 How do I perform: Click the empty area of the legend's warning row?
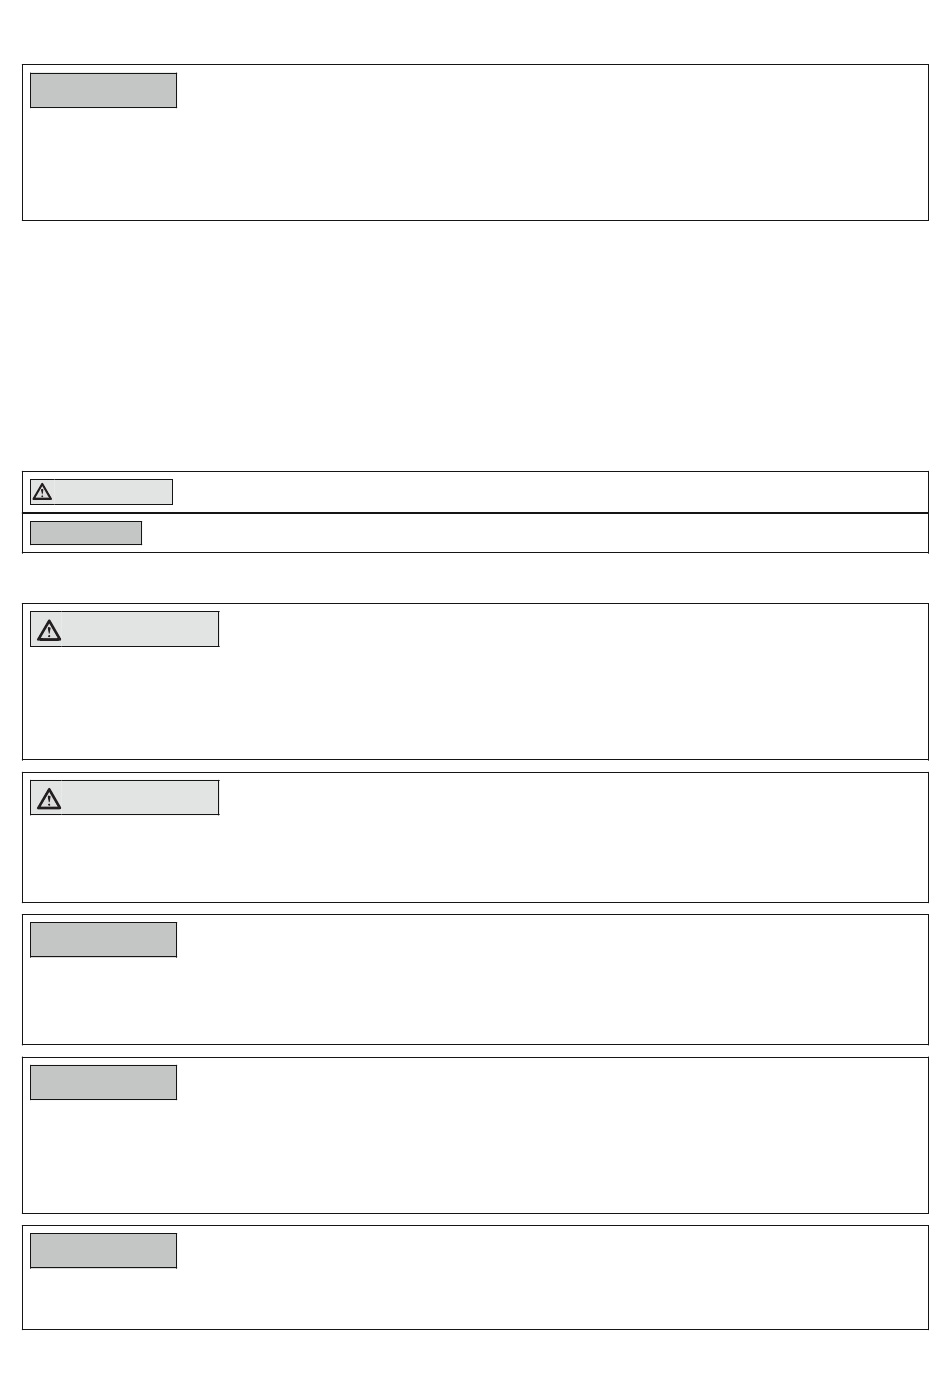coord(550,492)
